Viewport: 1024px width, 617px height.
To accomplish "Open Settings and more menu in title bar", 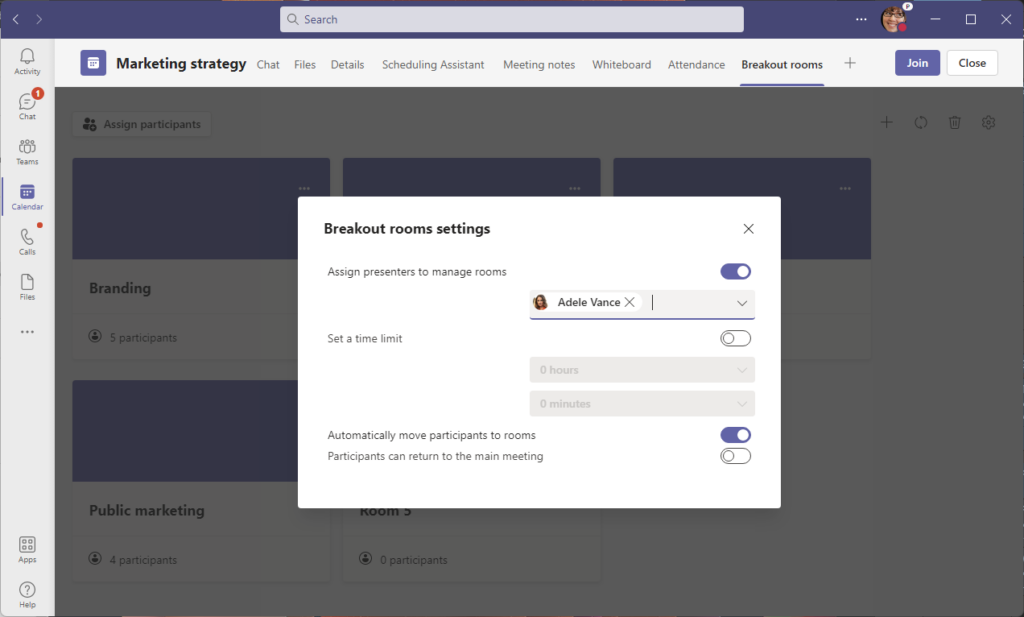I will click(x=861, y=20).
